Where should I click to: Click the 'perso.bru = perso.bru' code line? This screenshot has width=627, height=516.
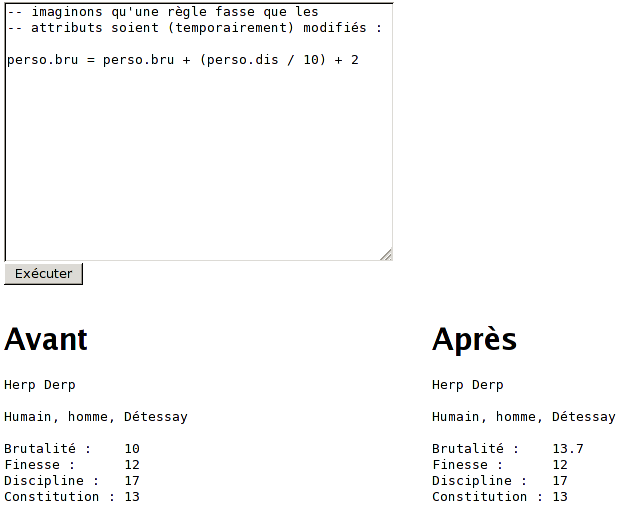(x=90, y=60)
